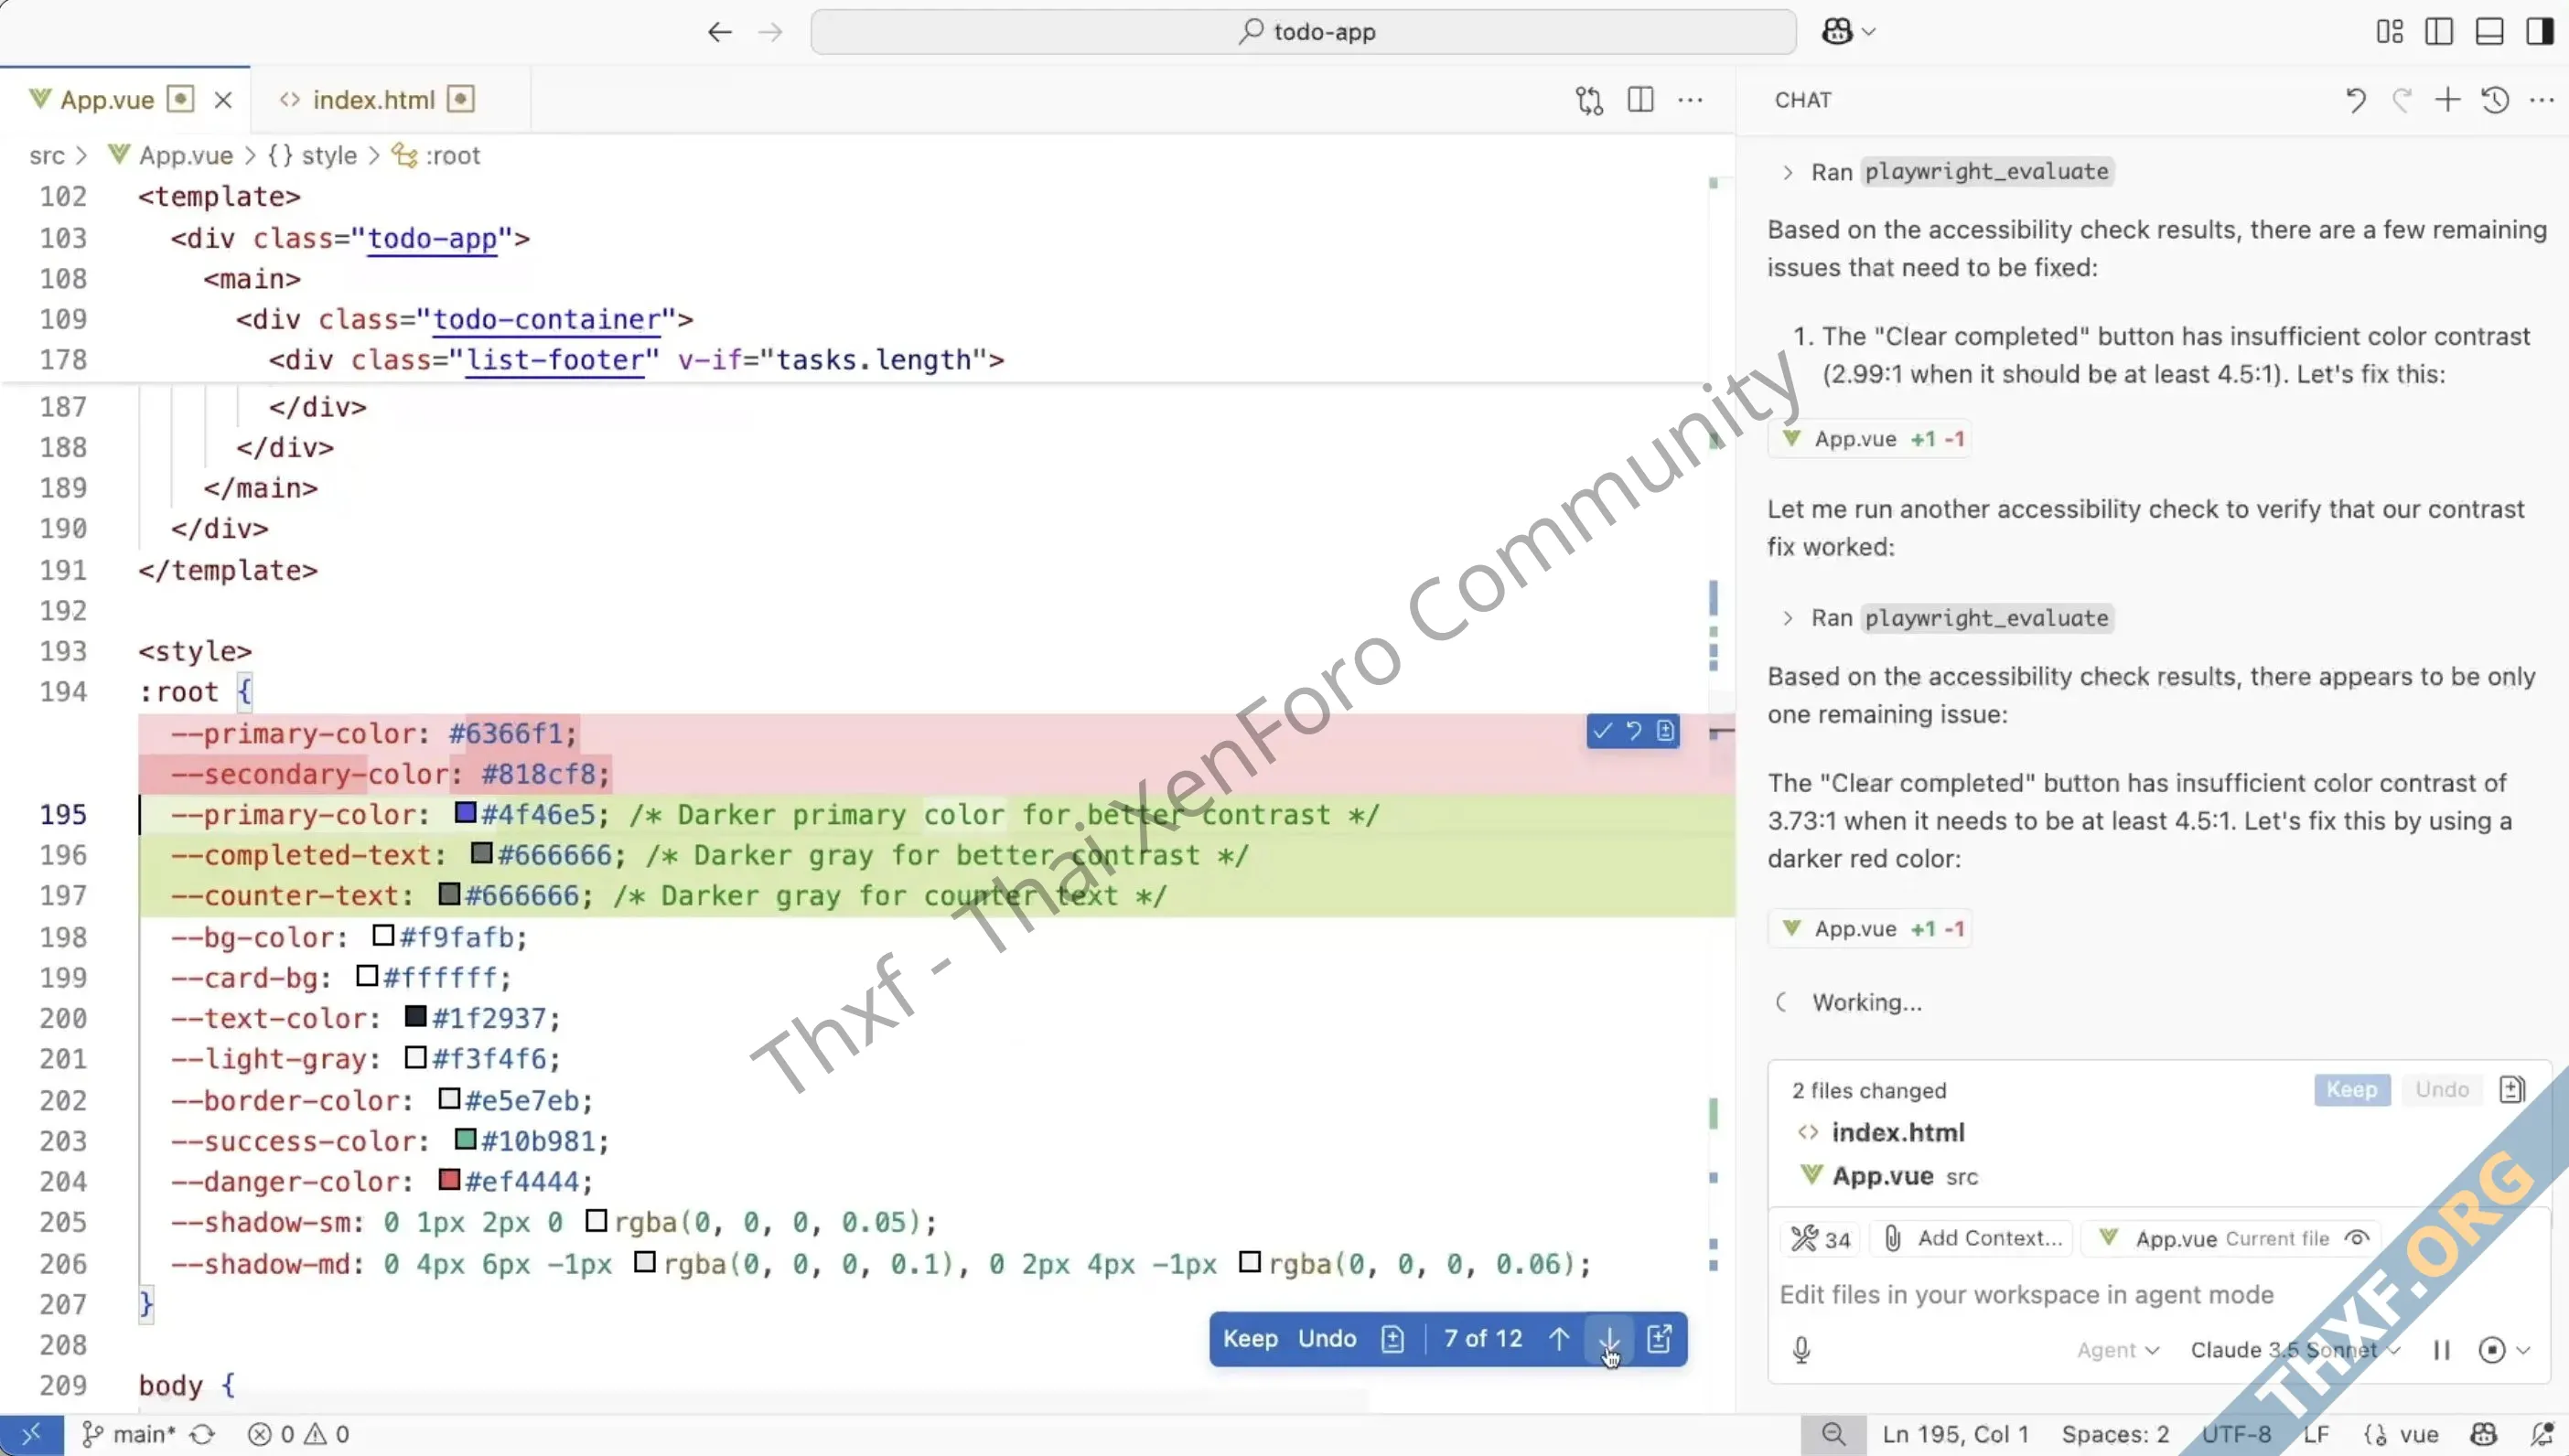Click the style breadcrumb
The width and height of the screenshot is (2569, 1456).
329,156
